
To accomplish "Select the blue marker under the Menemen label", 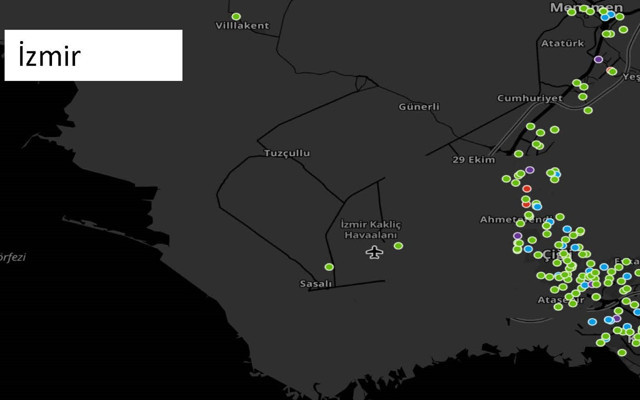I will pyautogui.click(x=606, y=17).
